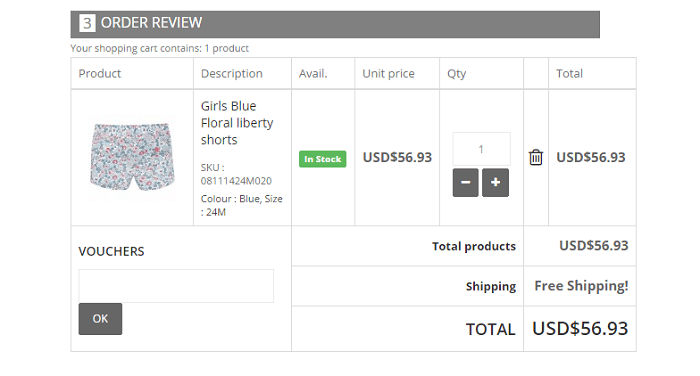The image size is (700, 376).
Task: Decrease quantity with the minus button
Action: (x=465, y=182)
